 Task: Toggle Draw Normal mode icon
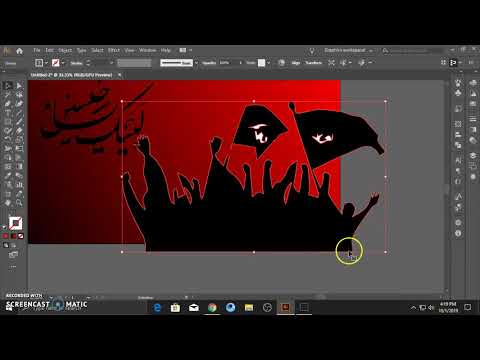[6, 245]
